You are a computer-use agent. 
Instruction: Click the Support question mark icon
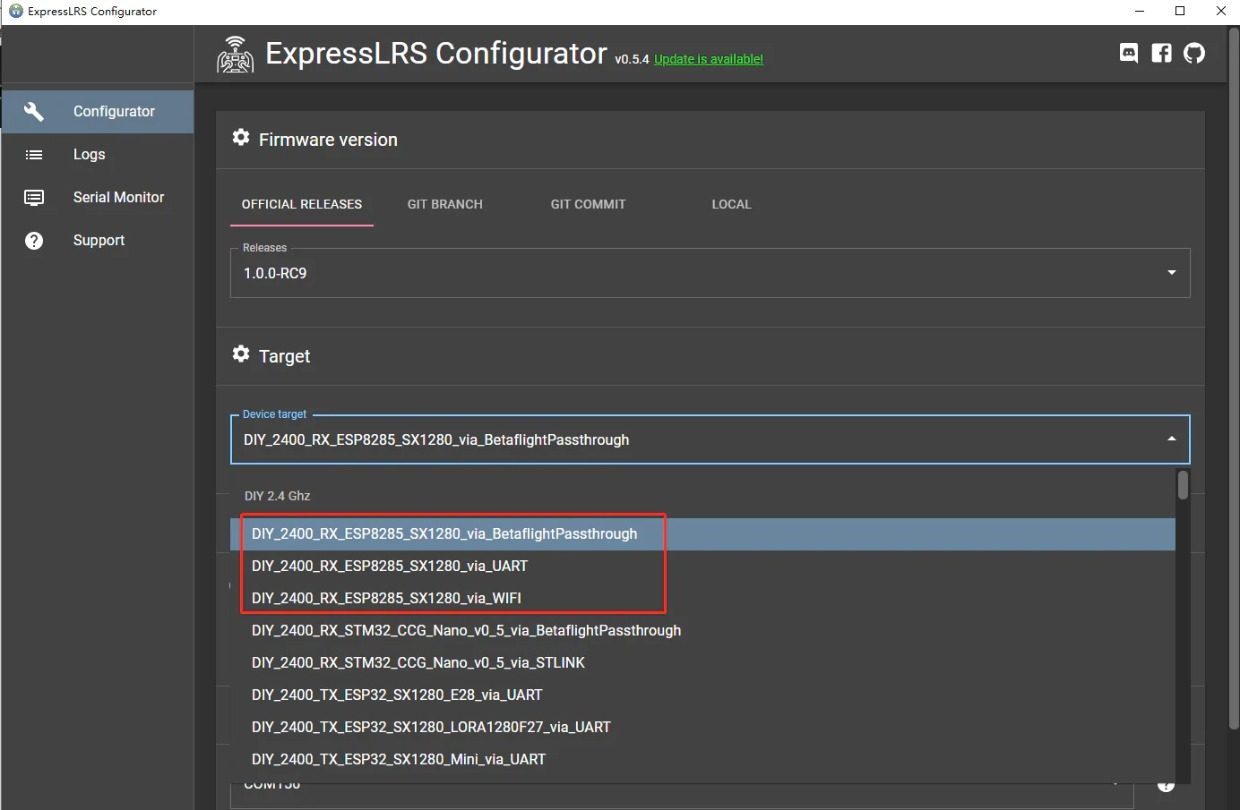34,240
